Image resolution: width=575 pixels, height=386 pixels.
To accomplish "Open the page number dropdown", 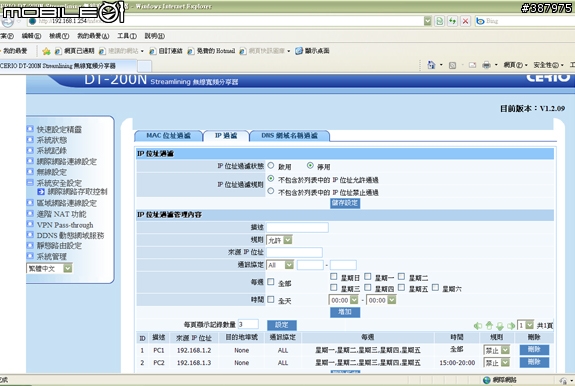I will click(x=525, y=325).
